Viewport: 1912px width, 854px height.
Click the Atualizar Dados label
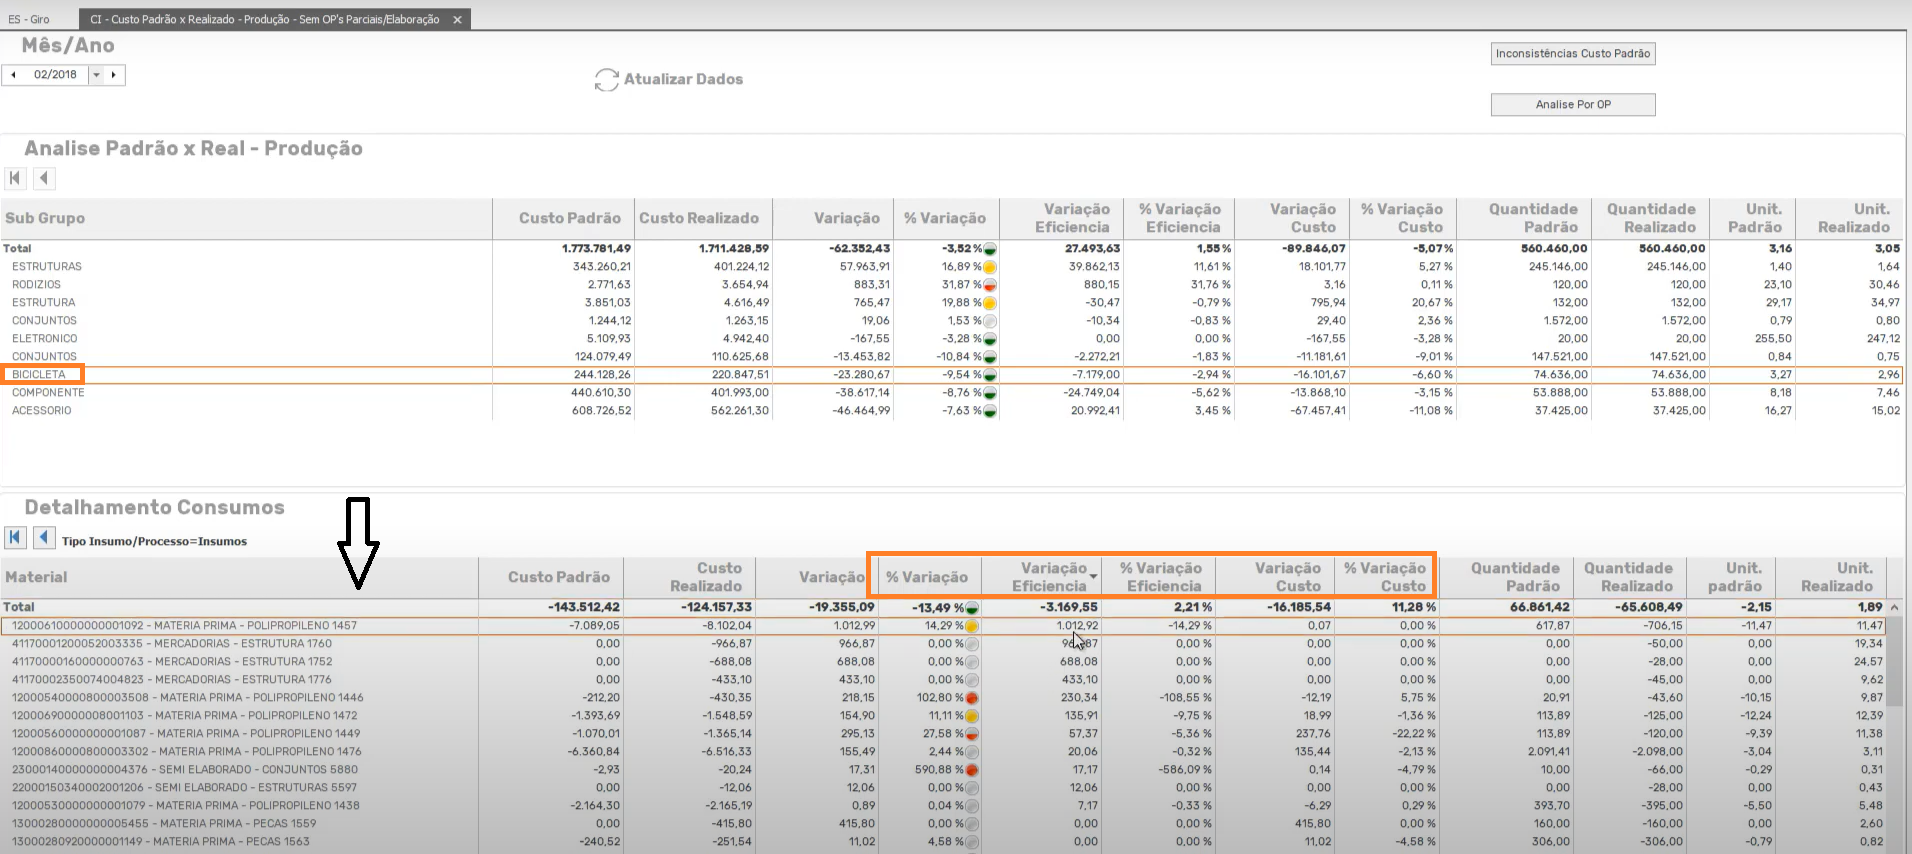coord(684,79)
